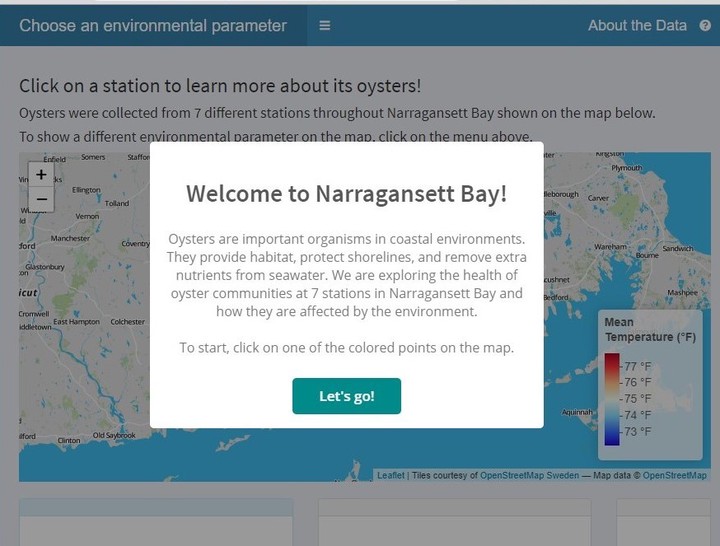The height and width of the screenshot is (546, 720).
Task: Click the Mean Temperature legend title
Action: click(649, 330)
